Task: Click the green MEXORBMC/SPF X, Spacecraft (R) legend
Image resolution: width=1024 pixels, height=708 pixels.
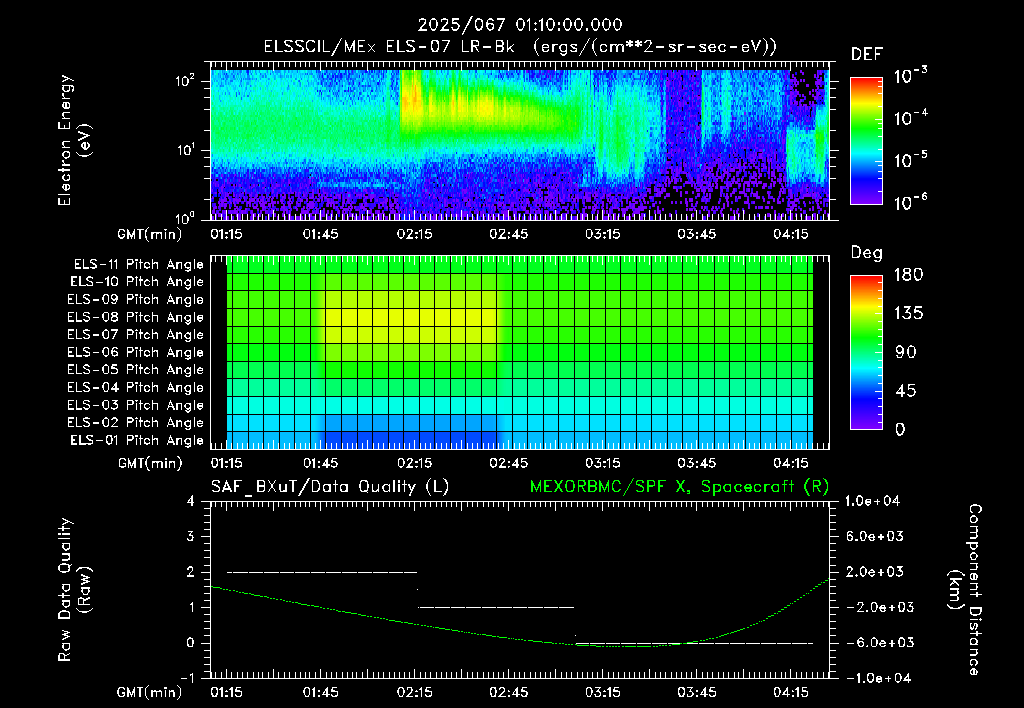Action: (x=679, y=487)
